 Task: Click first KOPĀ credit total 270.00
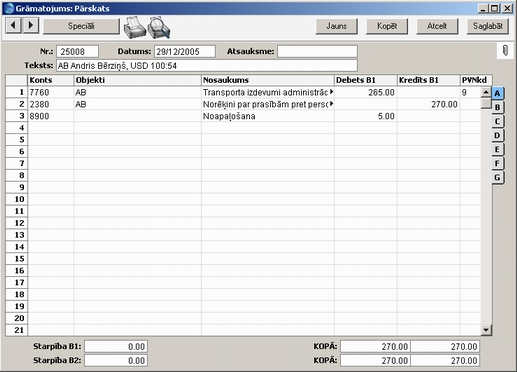tap(445, 347)
